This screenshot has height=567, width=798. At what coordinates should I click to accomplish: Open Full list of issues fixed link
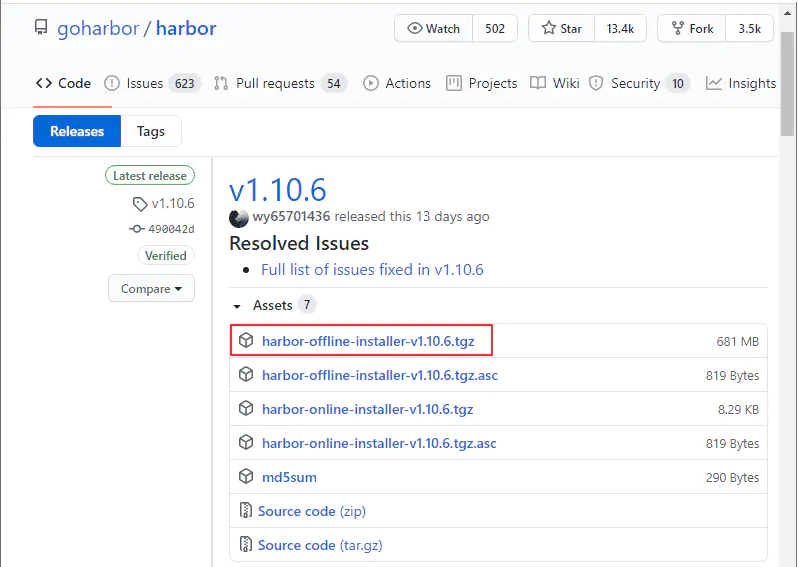tap(372, 269)
